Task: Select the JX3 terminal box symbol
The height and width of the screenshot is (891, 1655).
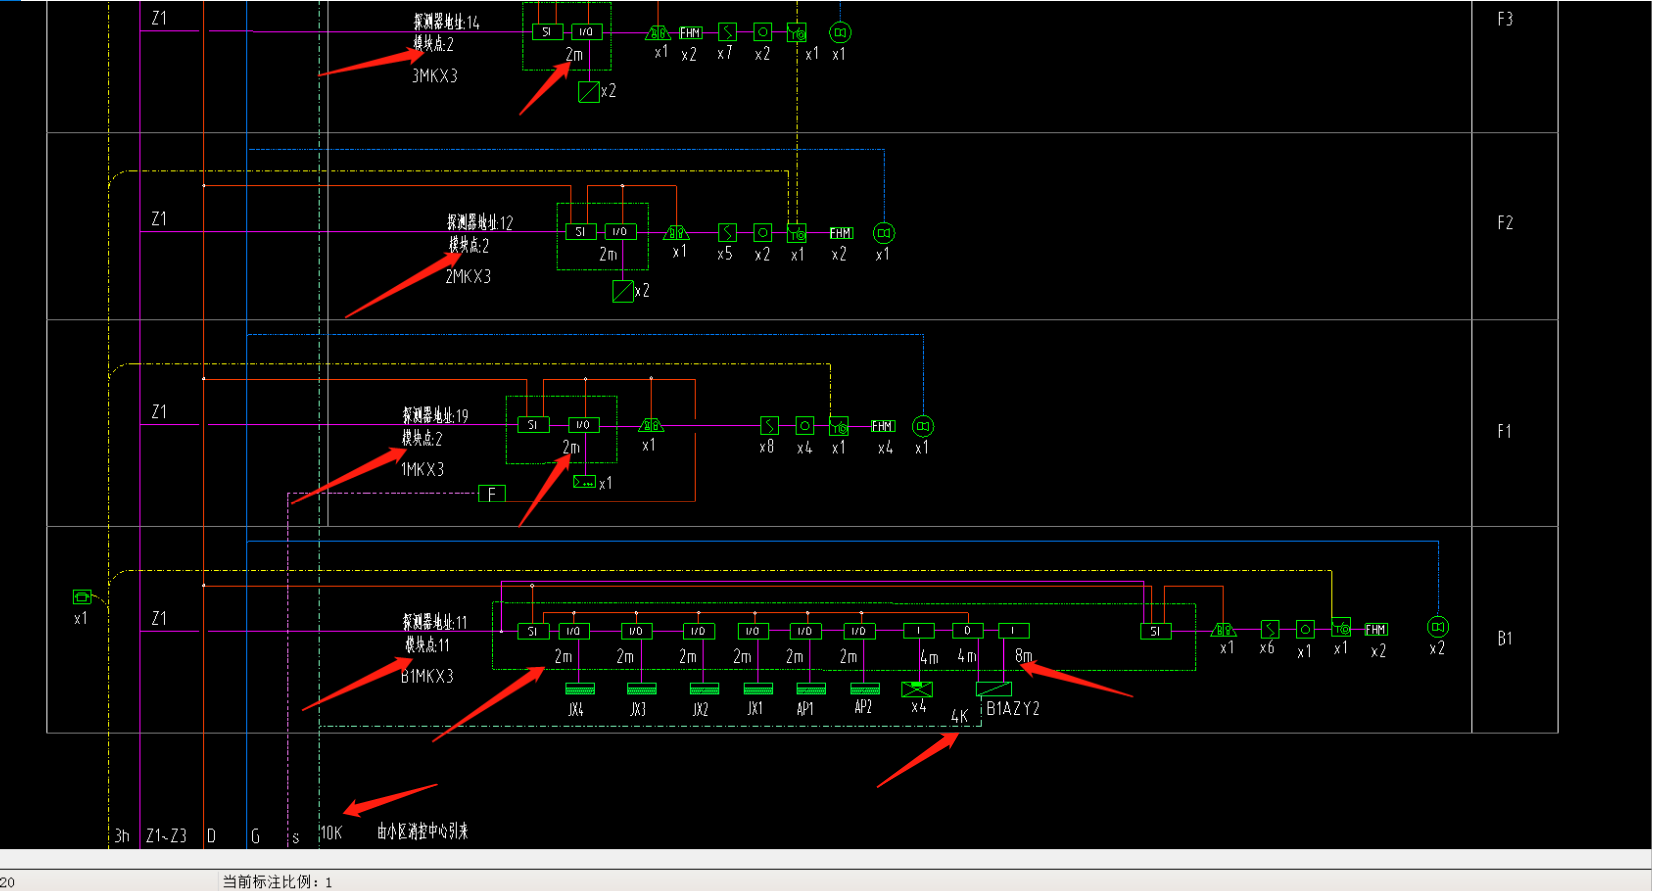Action: click(641, 689)
